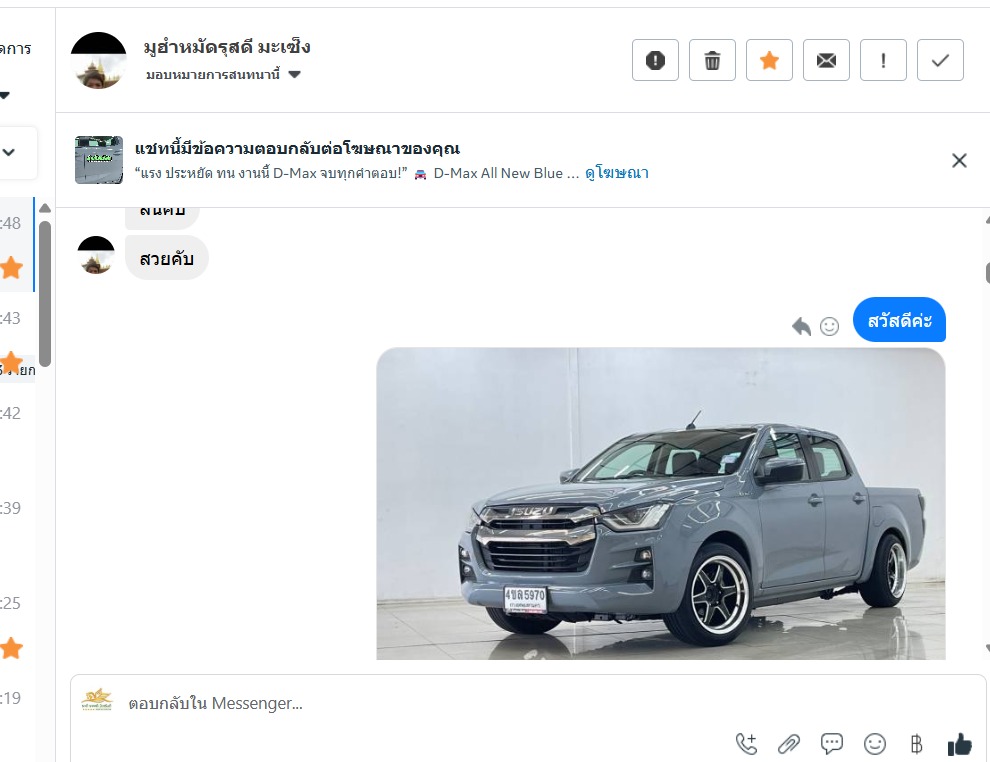The height and width of the screenshot is (762, 990).
Task: Send a thumbs-up like
Action: click(959, 744)
